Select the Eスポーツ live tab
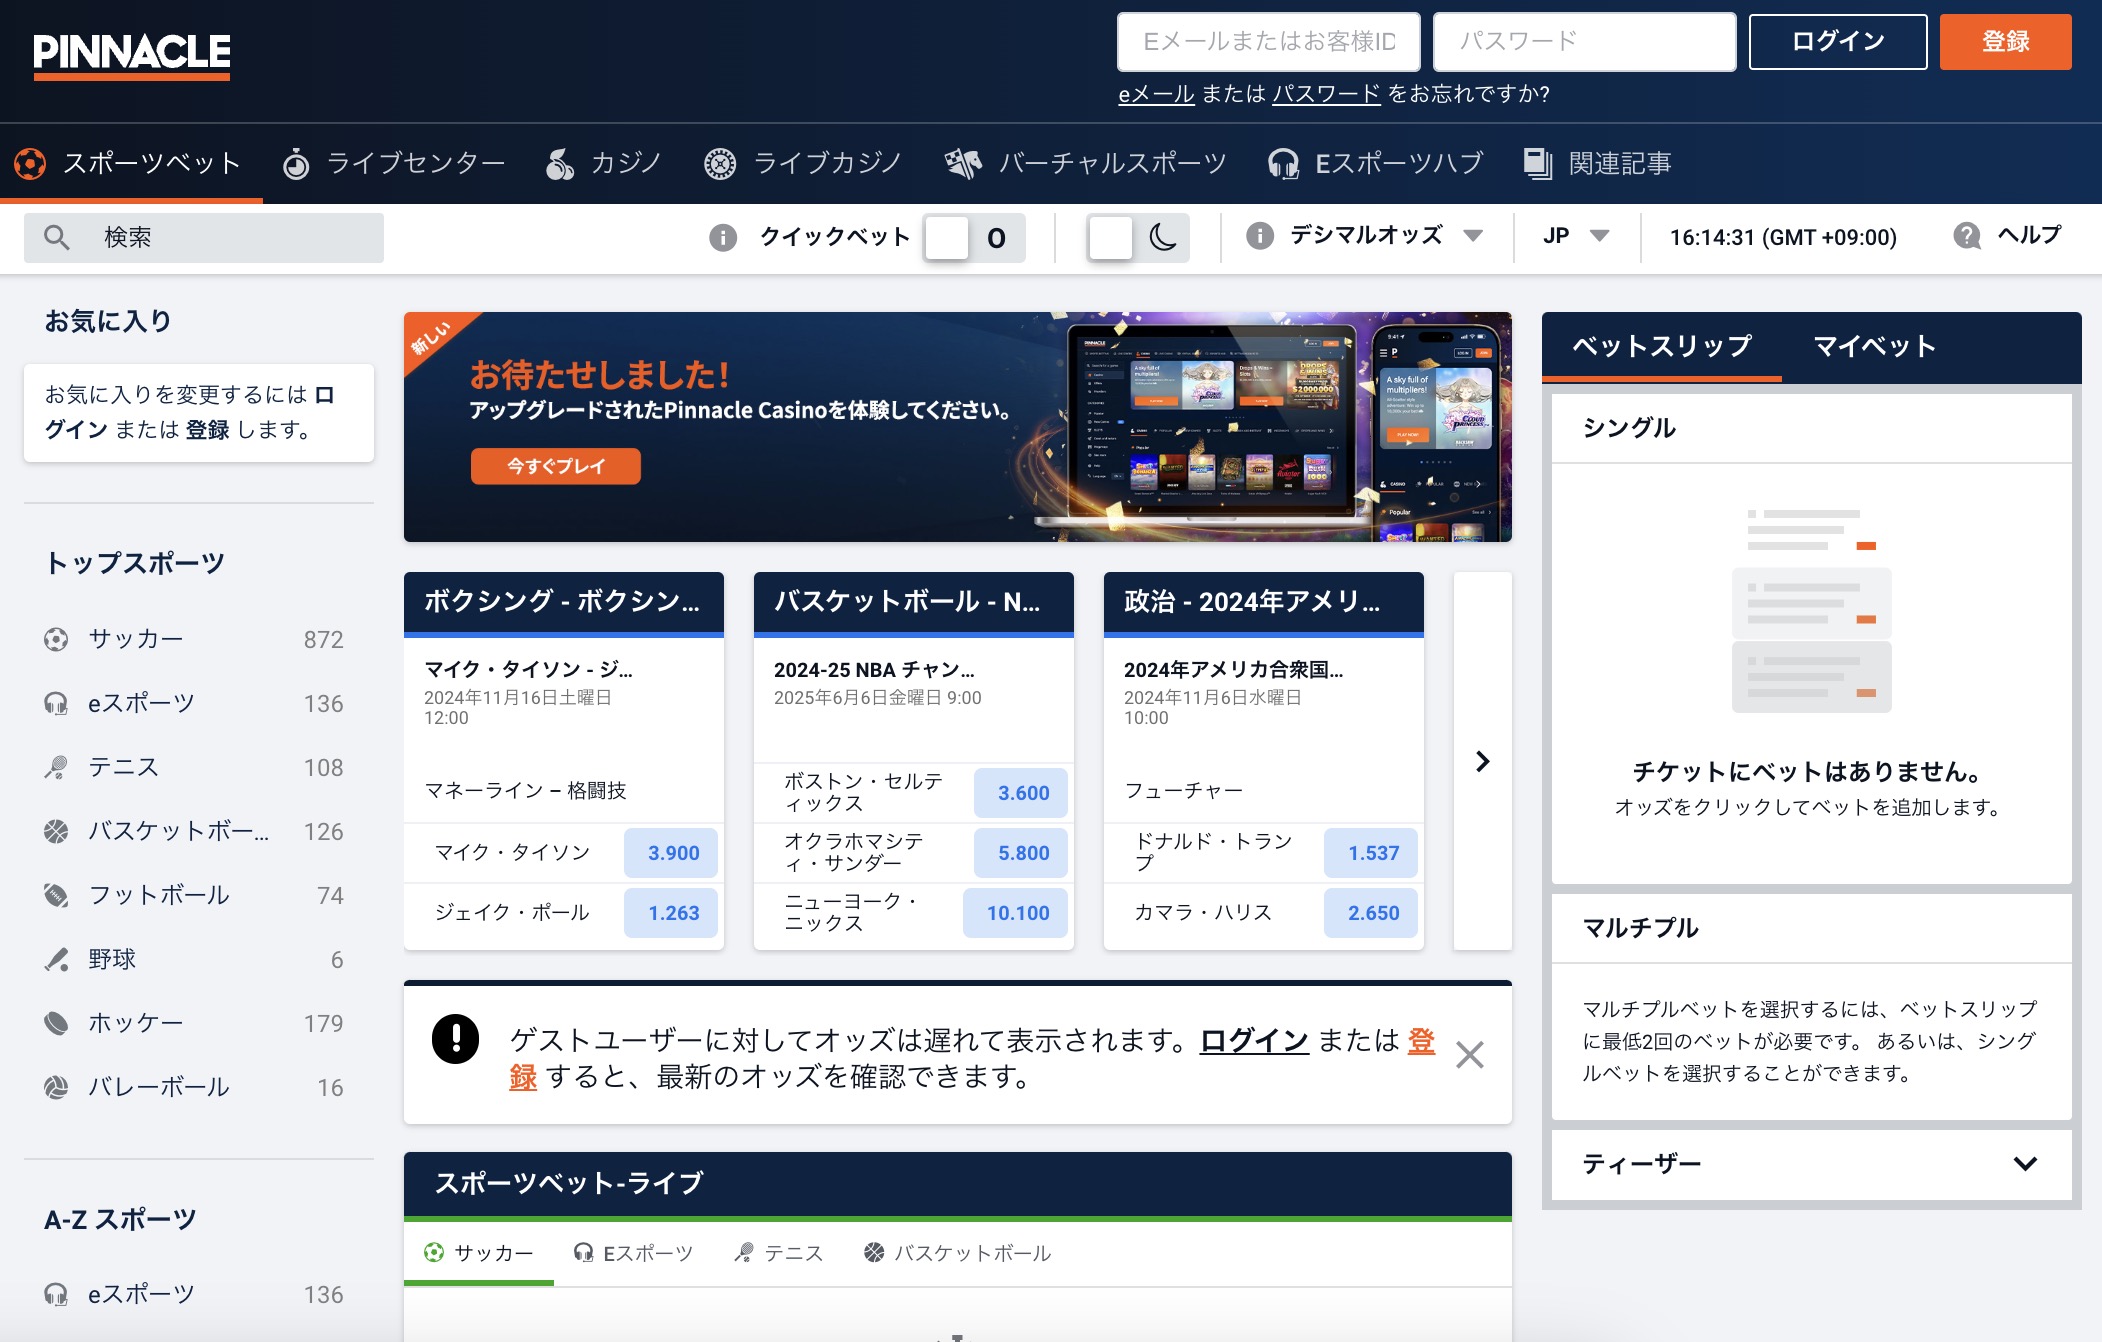 [x=633, y=1253]
